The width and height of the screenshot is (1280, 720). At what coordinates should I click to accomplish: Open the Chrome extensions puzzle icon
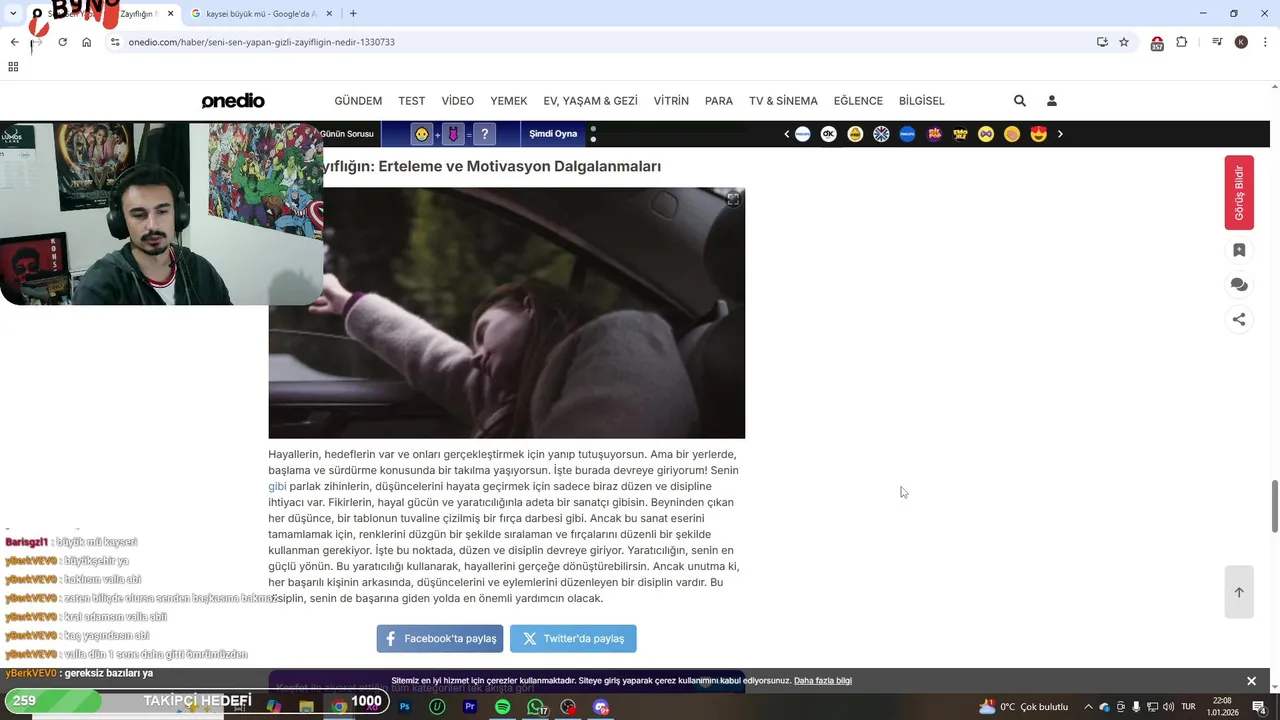pos(1181,42)
